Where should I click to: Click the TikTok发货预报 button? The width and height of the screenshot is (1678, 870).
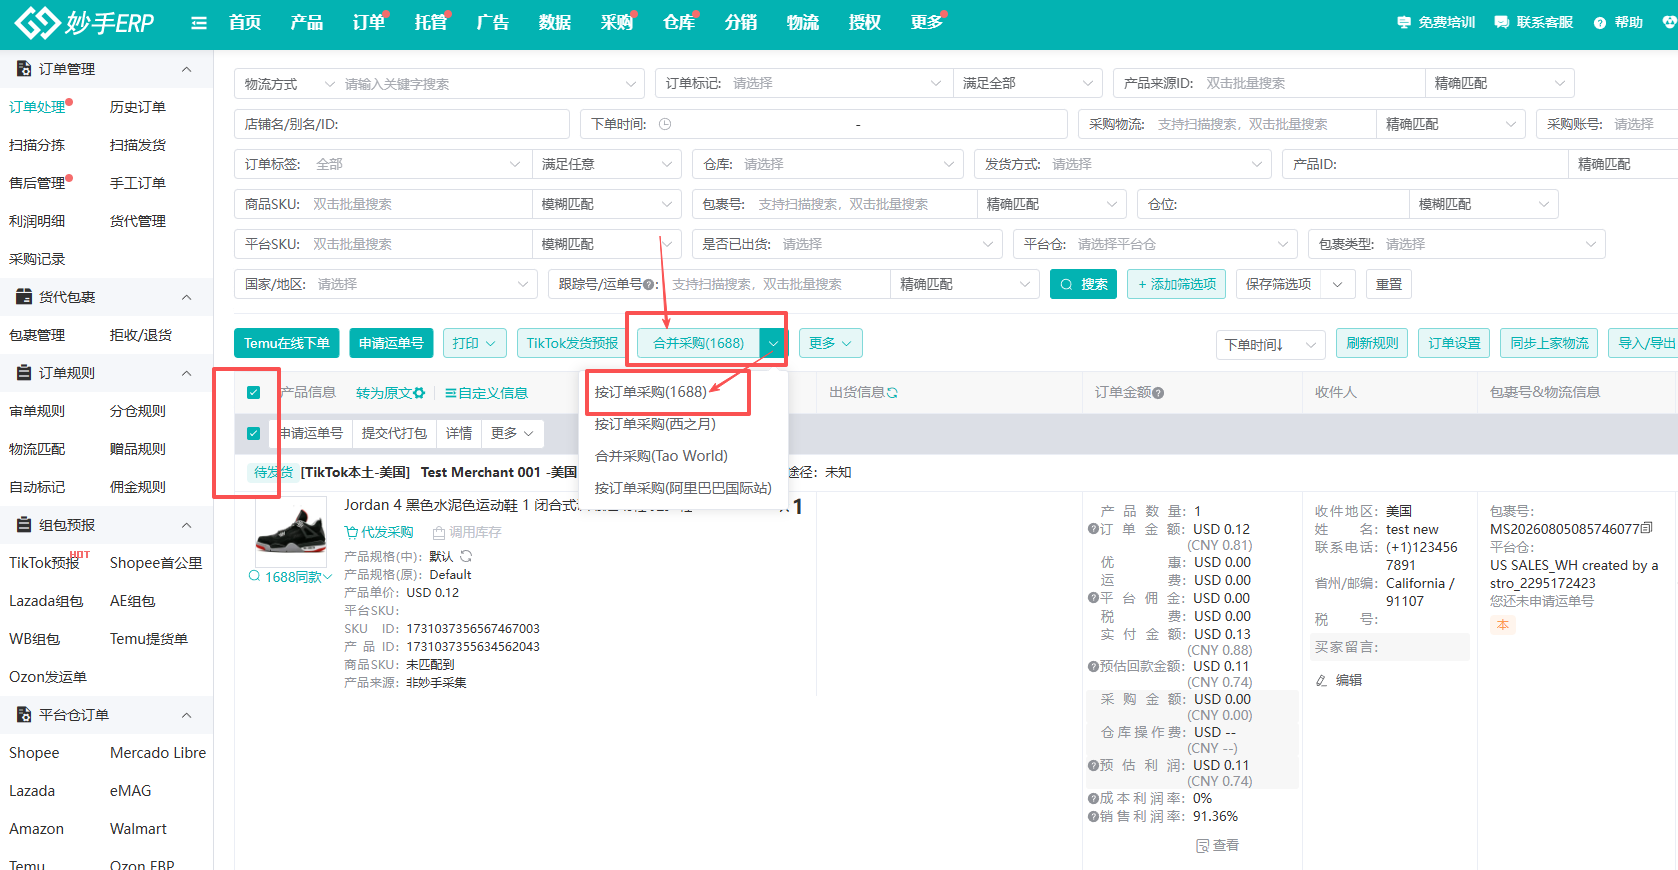(572, 343)
